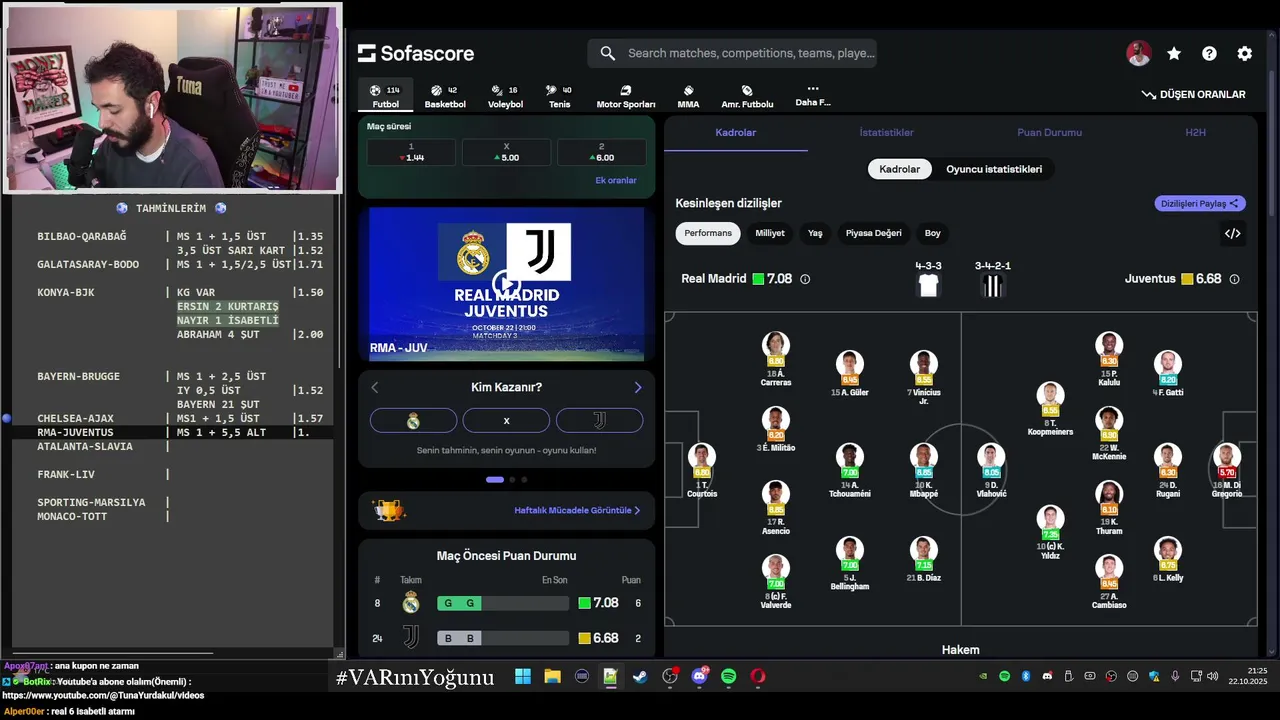
Task: Select the Piyasa Değeri filter chip
Action: [x=874, y=233]
